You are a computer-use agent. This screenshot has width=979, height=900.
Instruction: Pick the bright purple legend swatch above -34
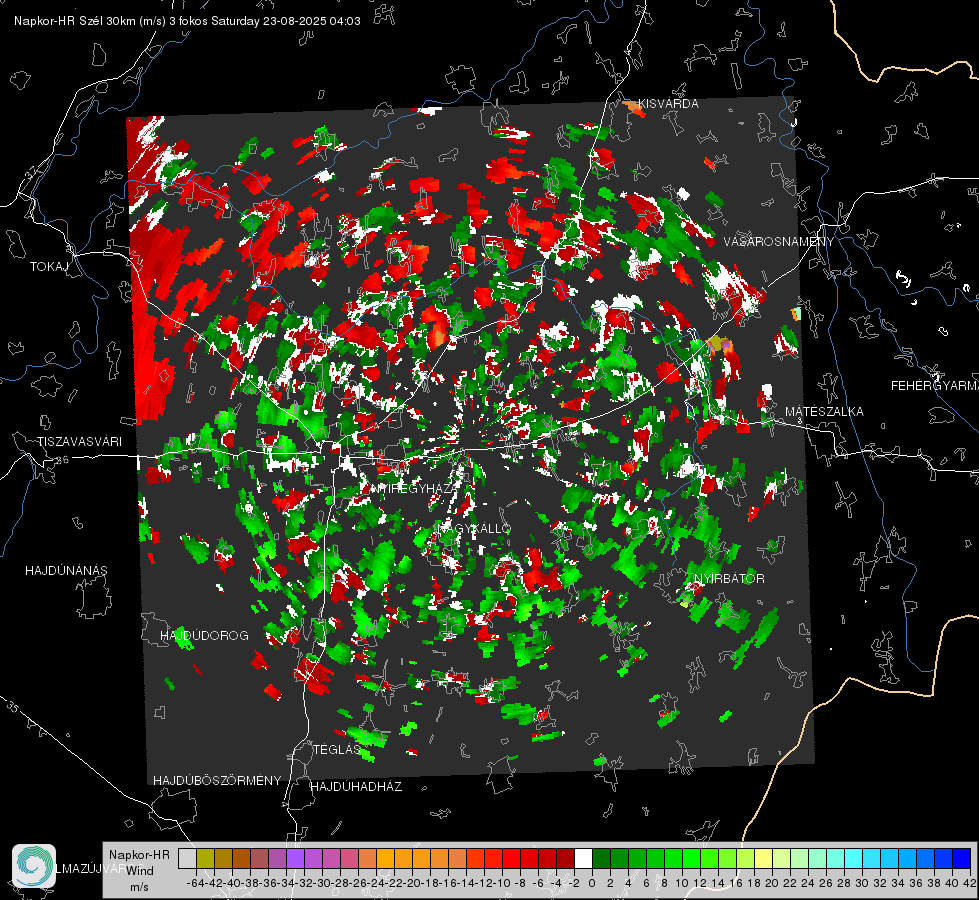click(295, 859)
